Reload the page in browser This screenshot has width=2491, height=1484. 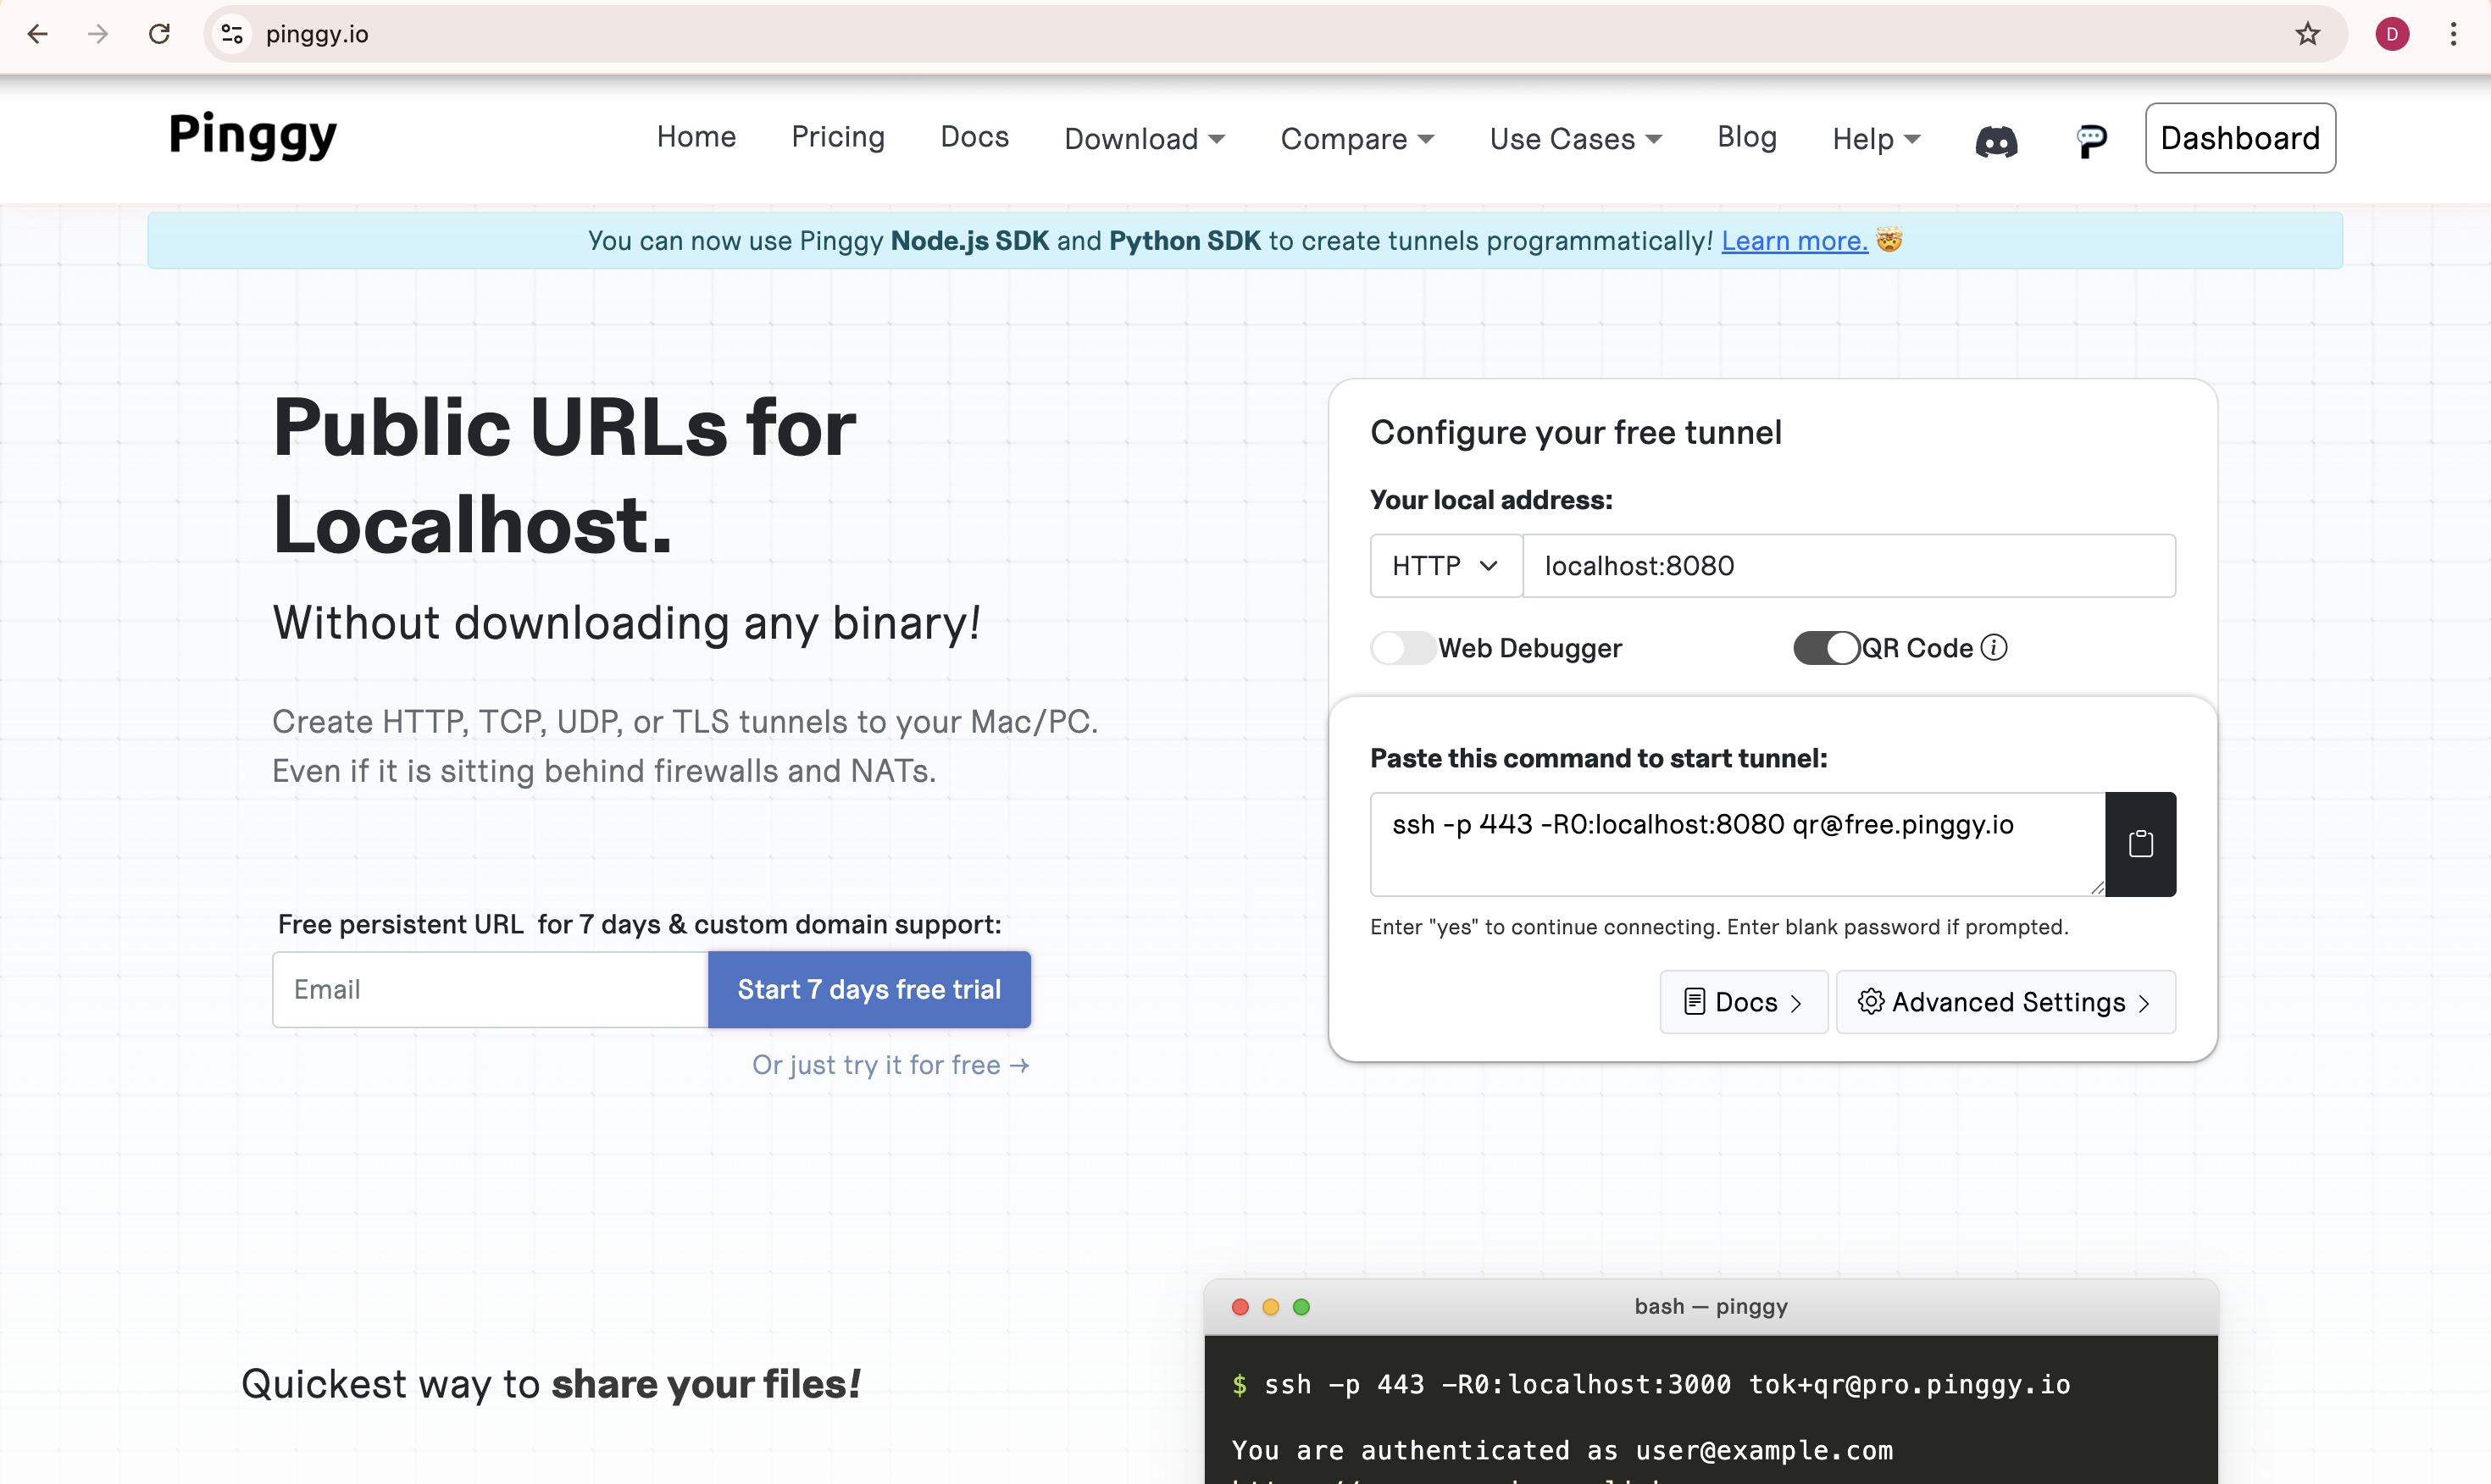(x=159, y=34)
